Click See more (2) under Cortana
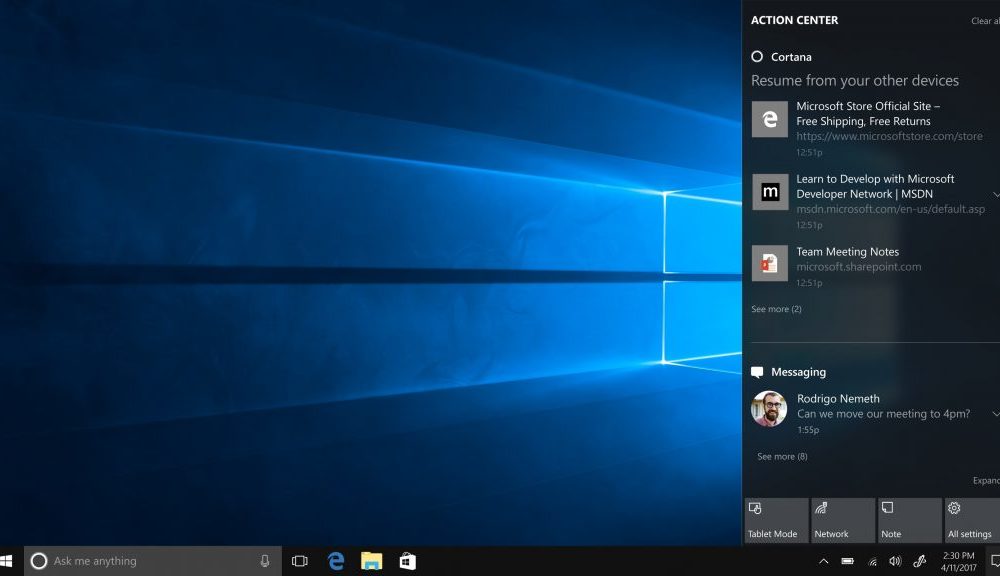 click(x=776, y=309)
